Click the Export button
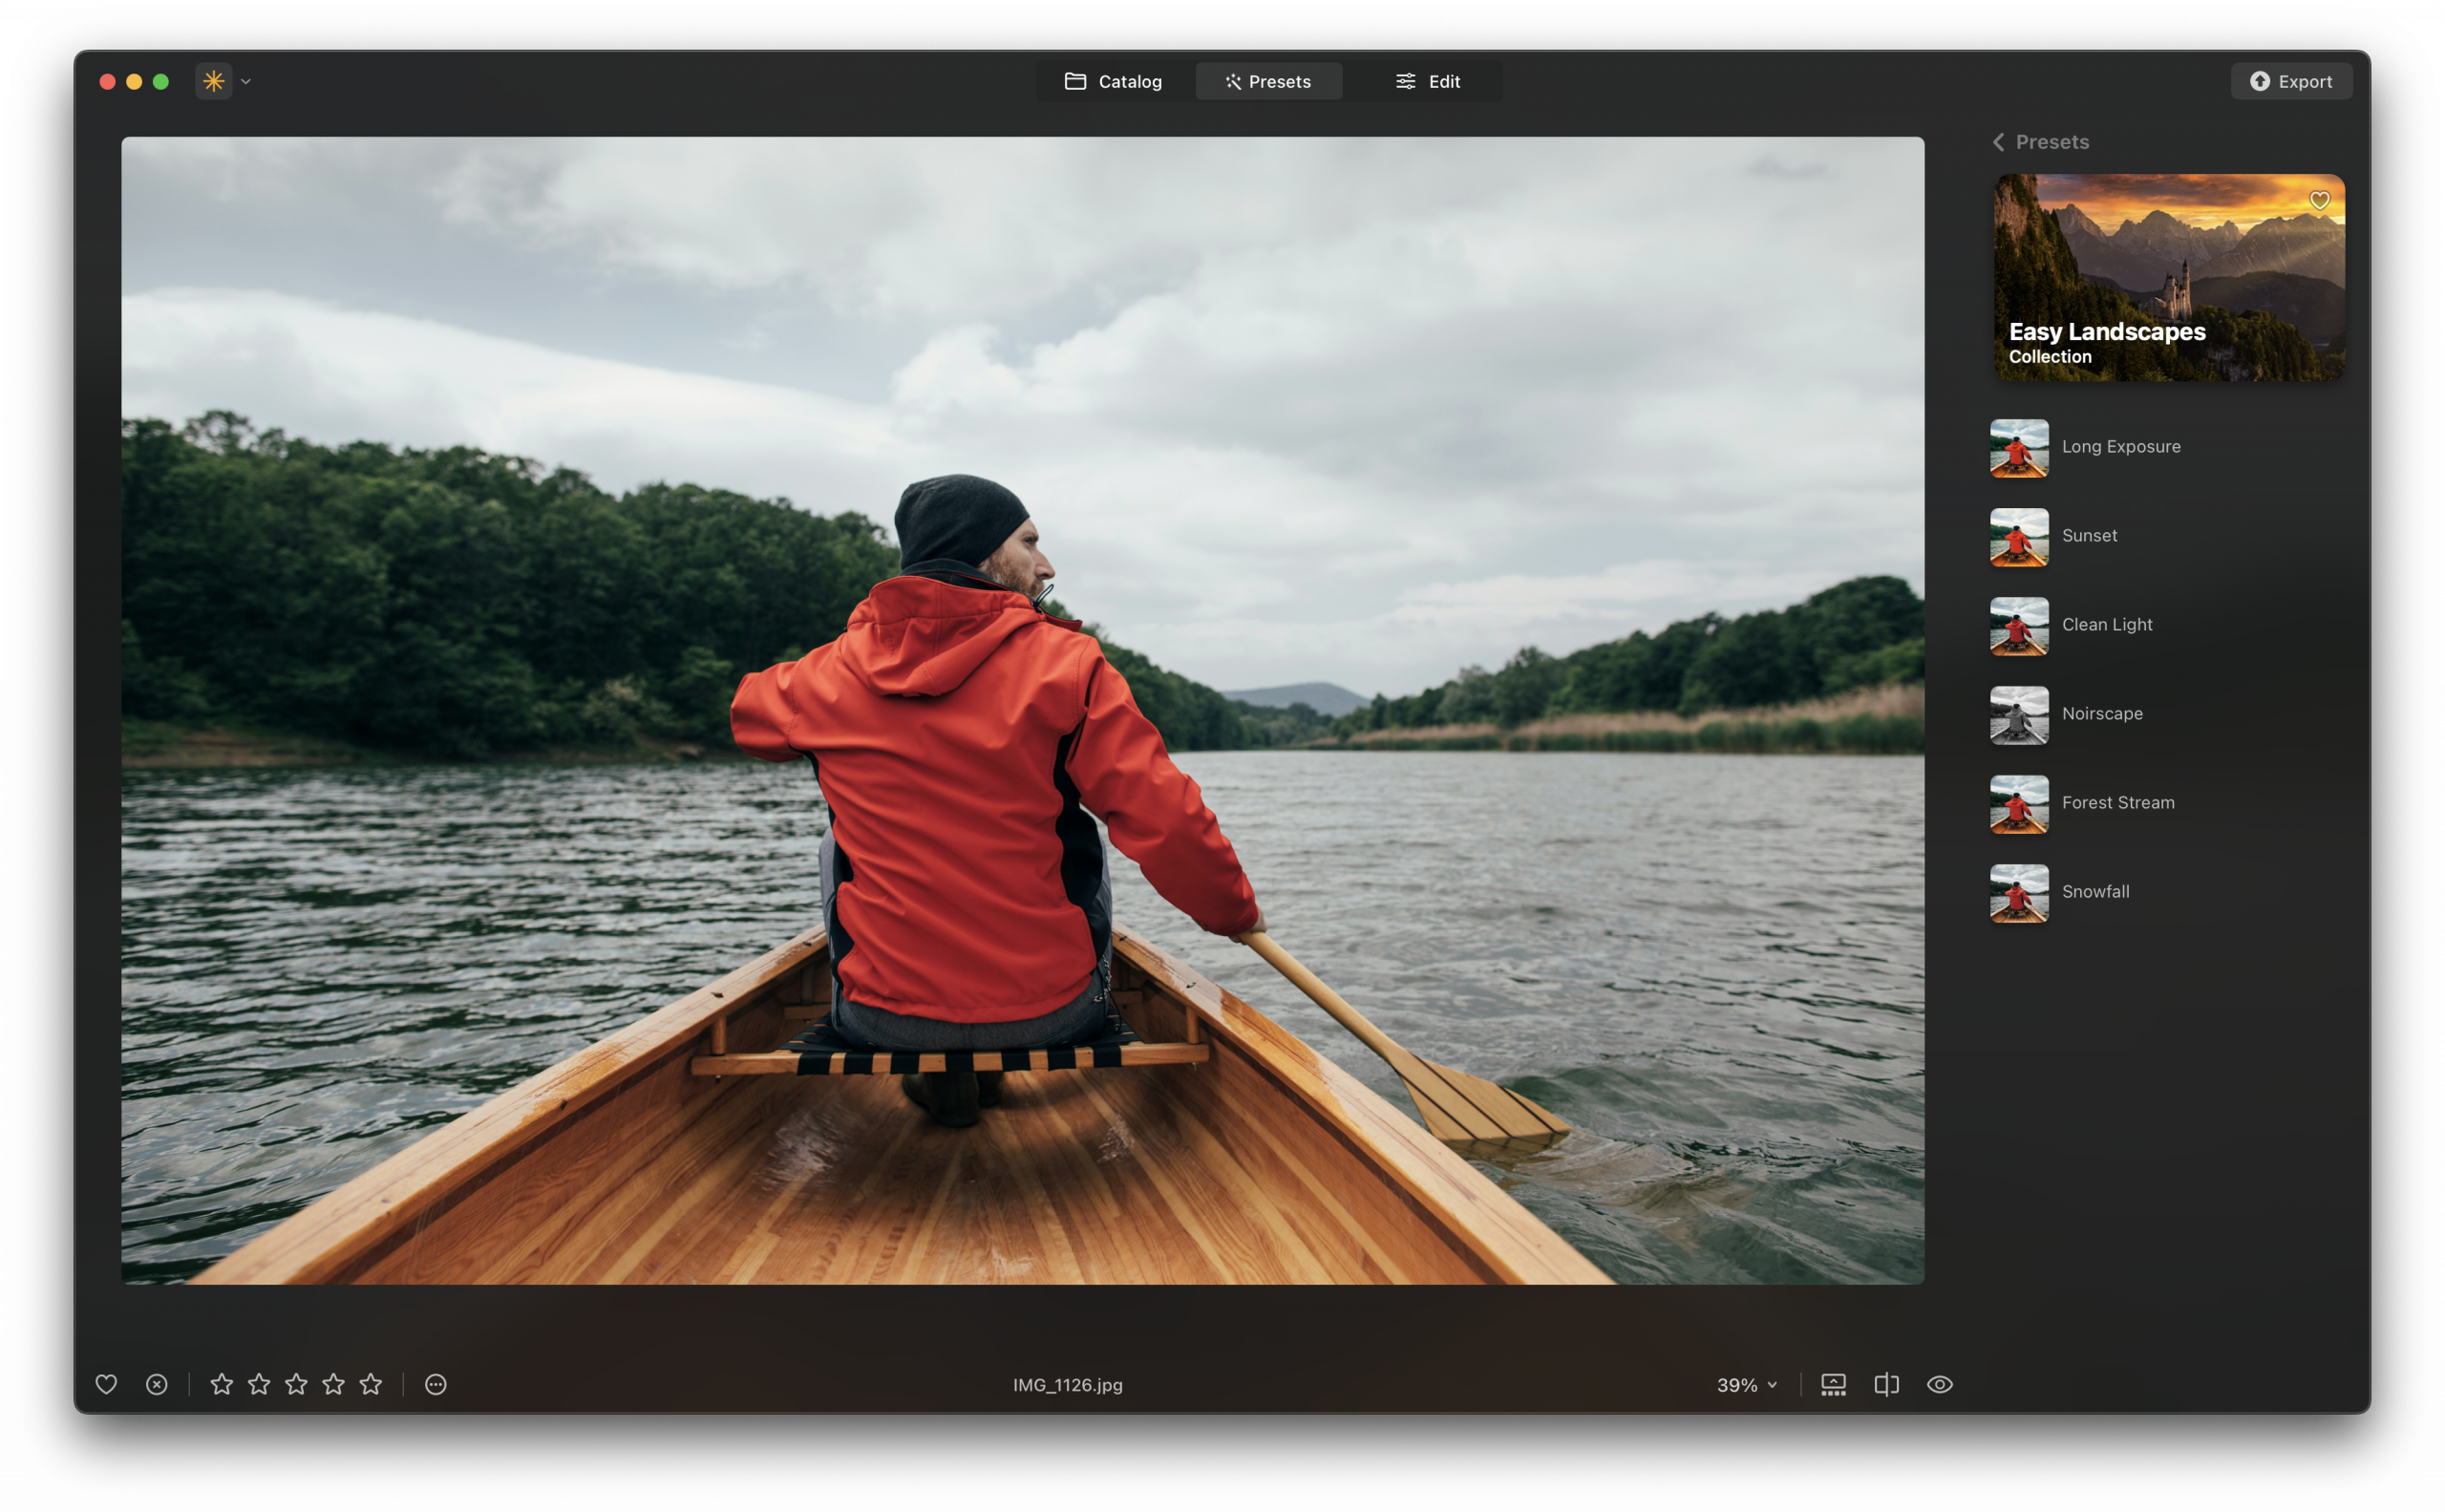Viewport: 2445px width, 1512px height. click(2290, 81)
